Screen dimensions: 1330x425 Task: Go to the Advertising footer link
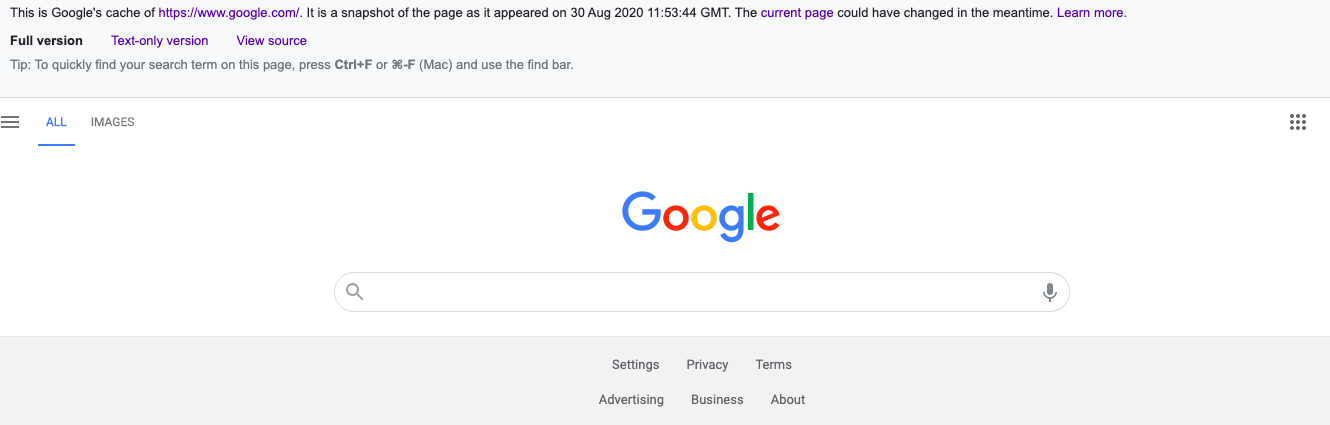tap(631, 400)
